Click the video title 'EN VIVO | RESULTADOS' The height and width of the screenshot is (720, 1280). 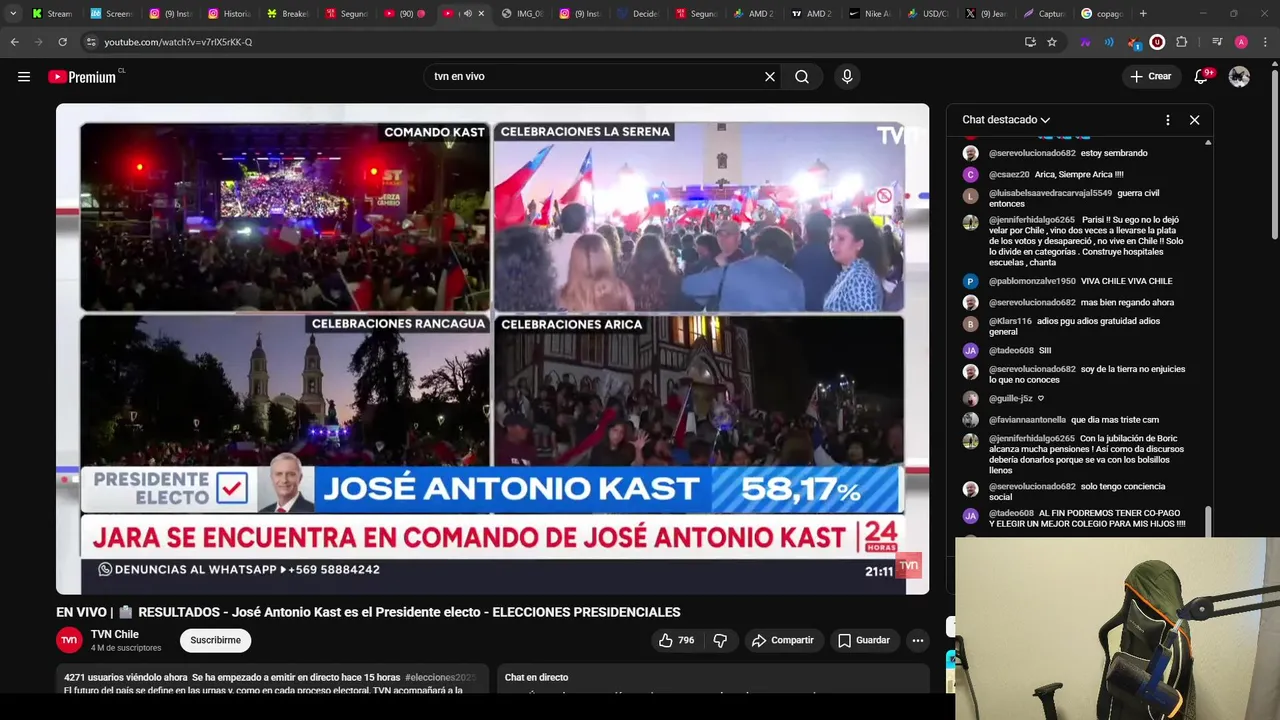pyautogui.click(x=368, y=612)
